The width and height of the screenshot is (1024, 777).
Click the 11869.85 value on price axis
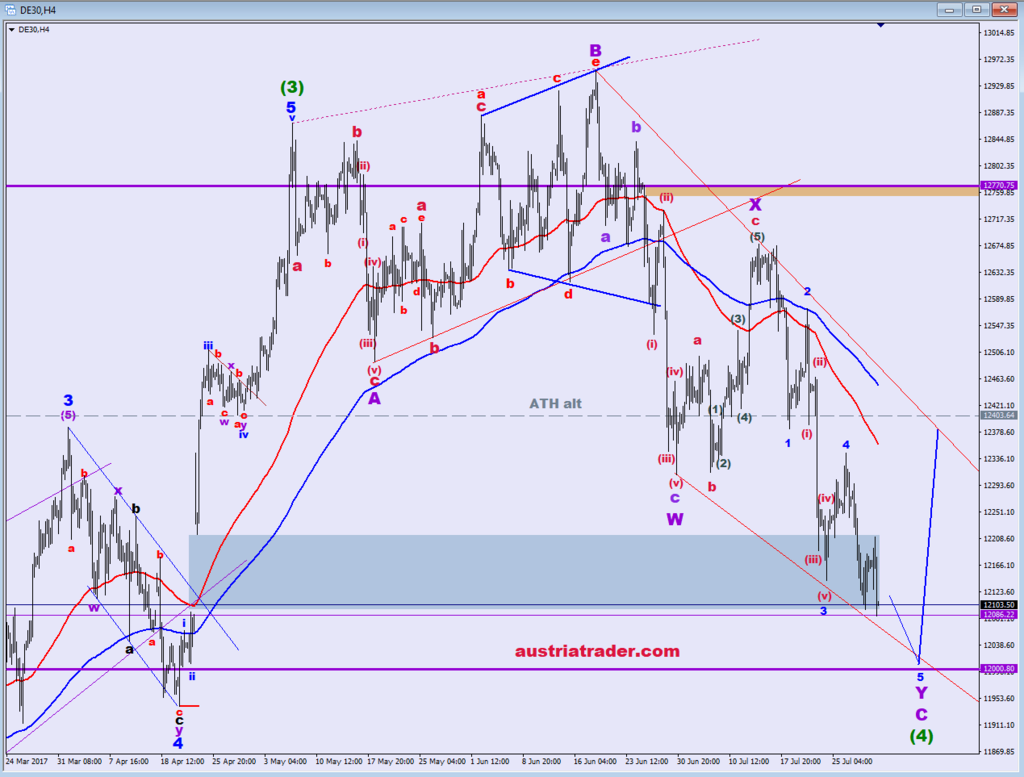[999, 752]
